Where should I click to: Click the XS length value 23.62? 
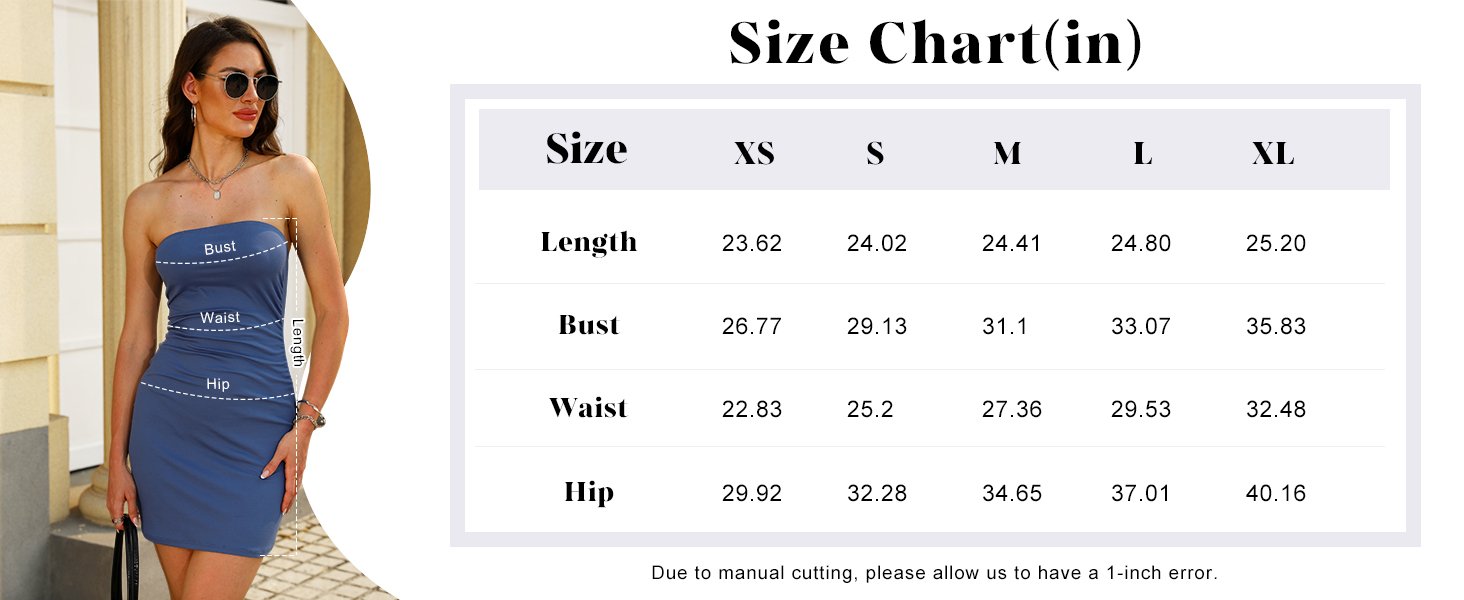point(752,243)
